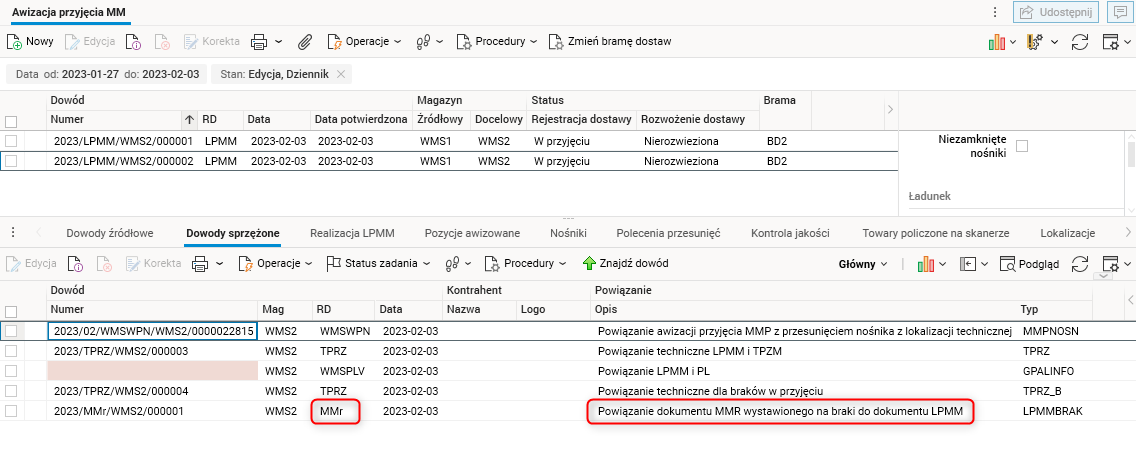Open Towary policzone na skanerze tab
Image resolution: width=1136 pixels, height=463 pixels.
[x=935, y=233]
